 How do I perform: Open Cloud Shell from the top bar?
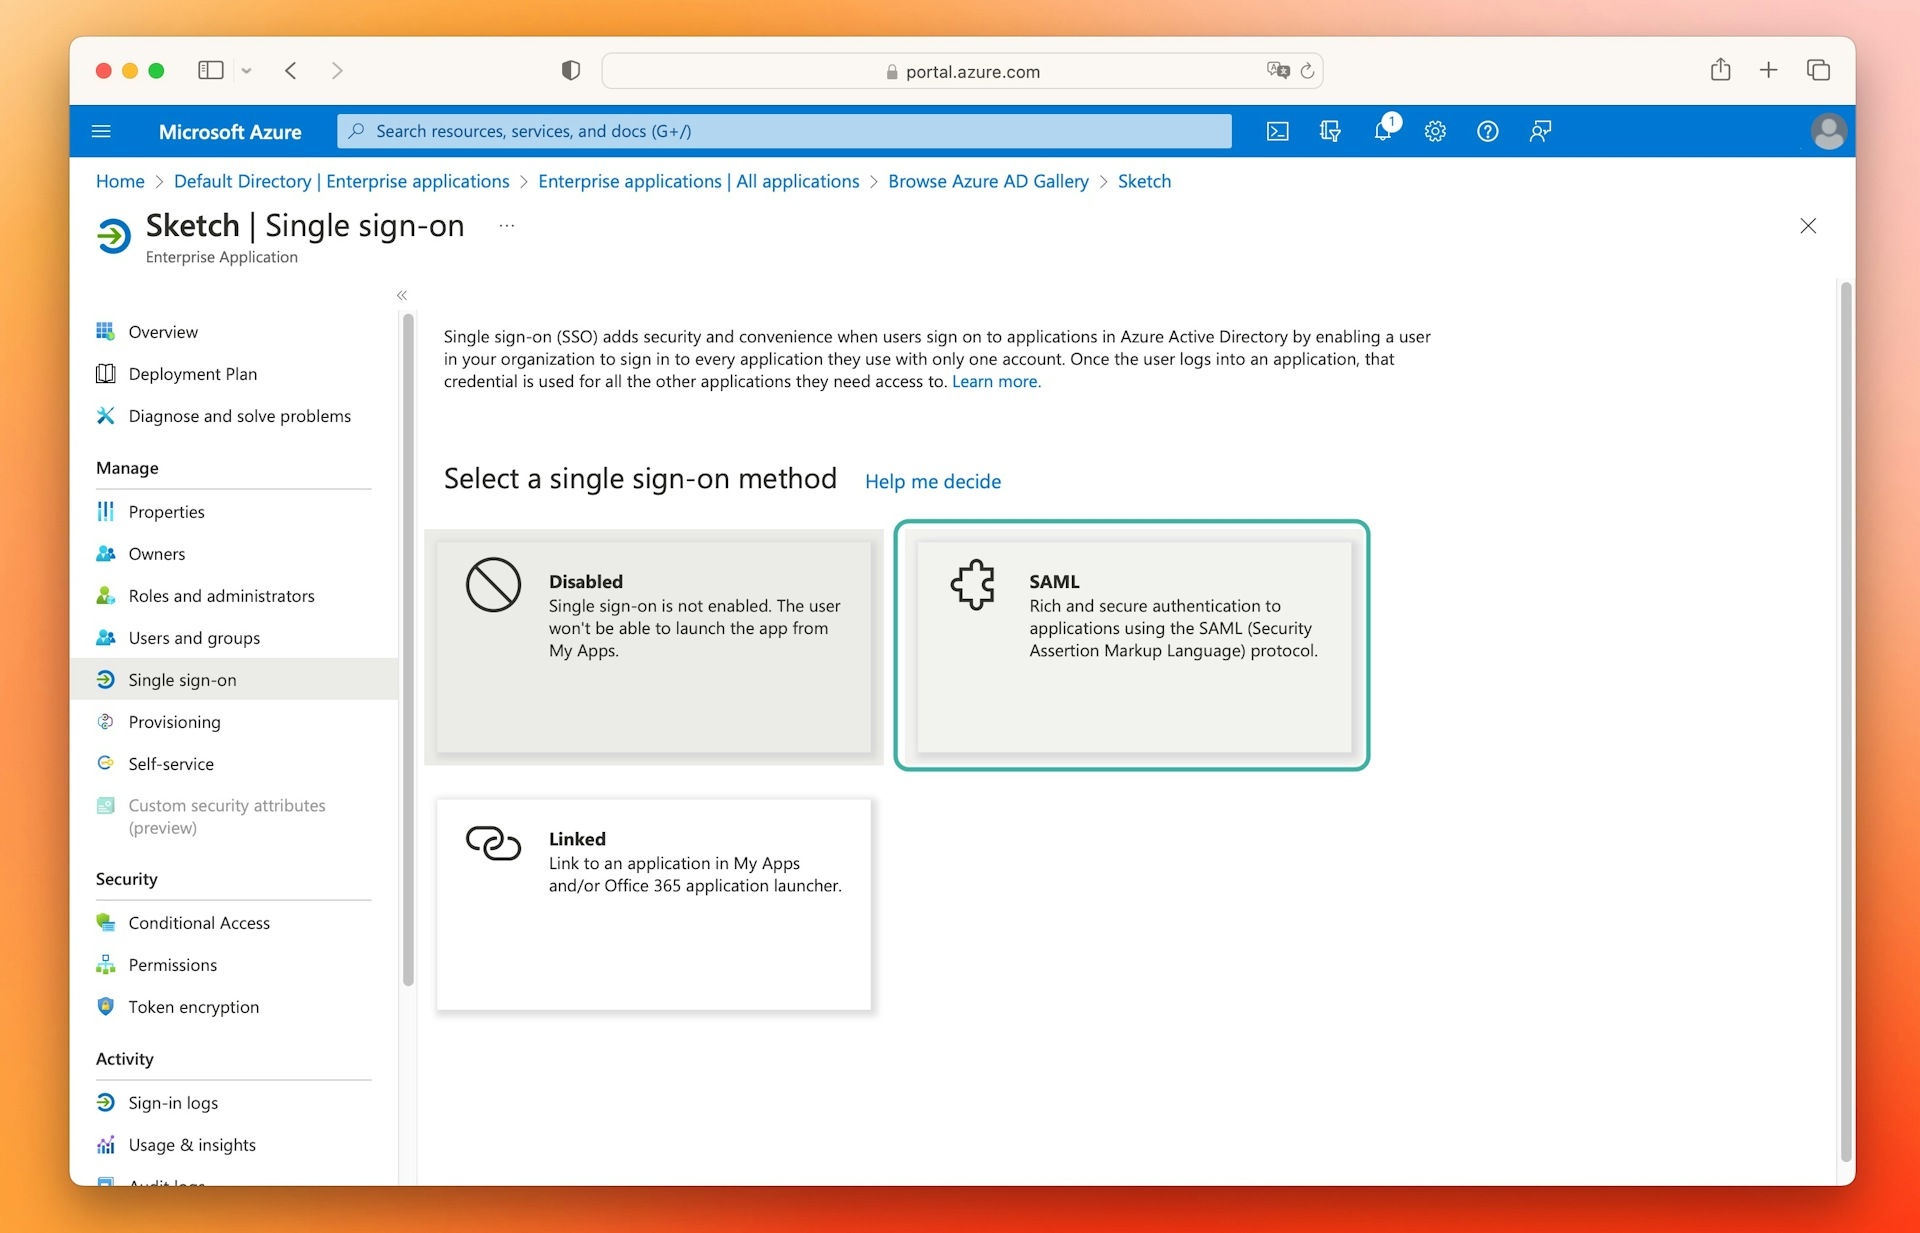[x=1277, y=131]
